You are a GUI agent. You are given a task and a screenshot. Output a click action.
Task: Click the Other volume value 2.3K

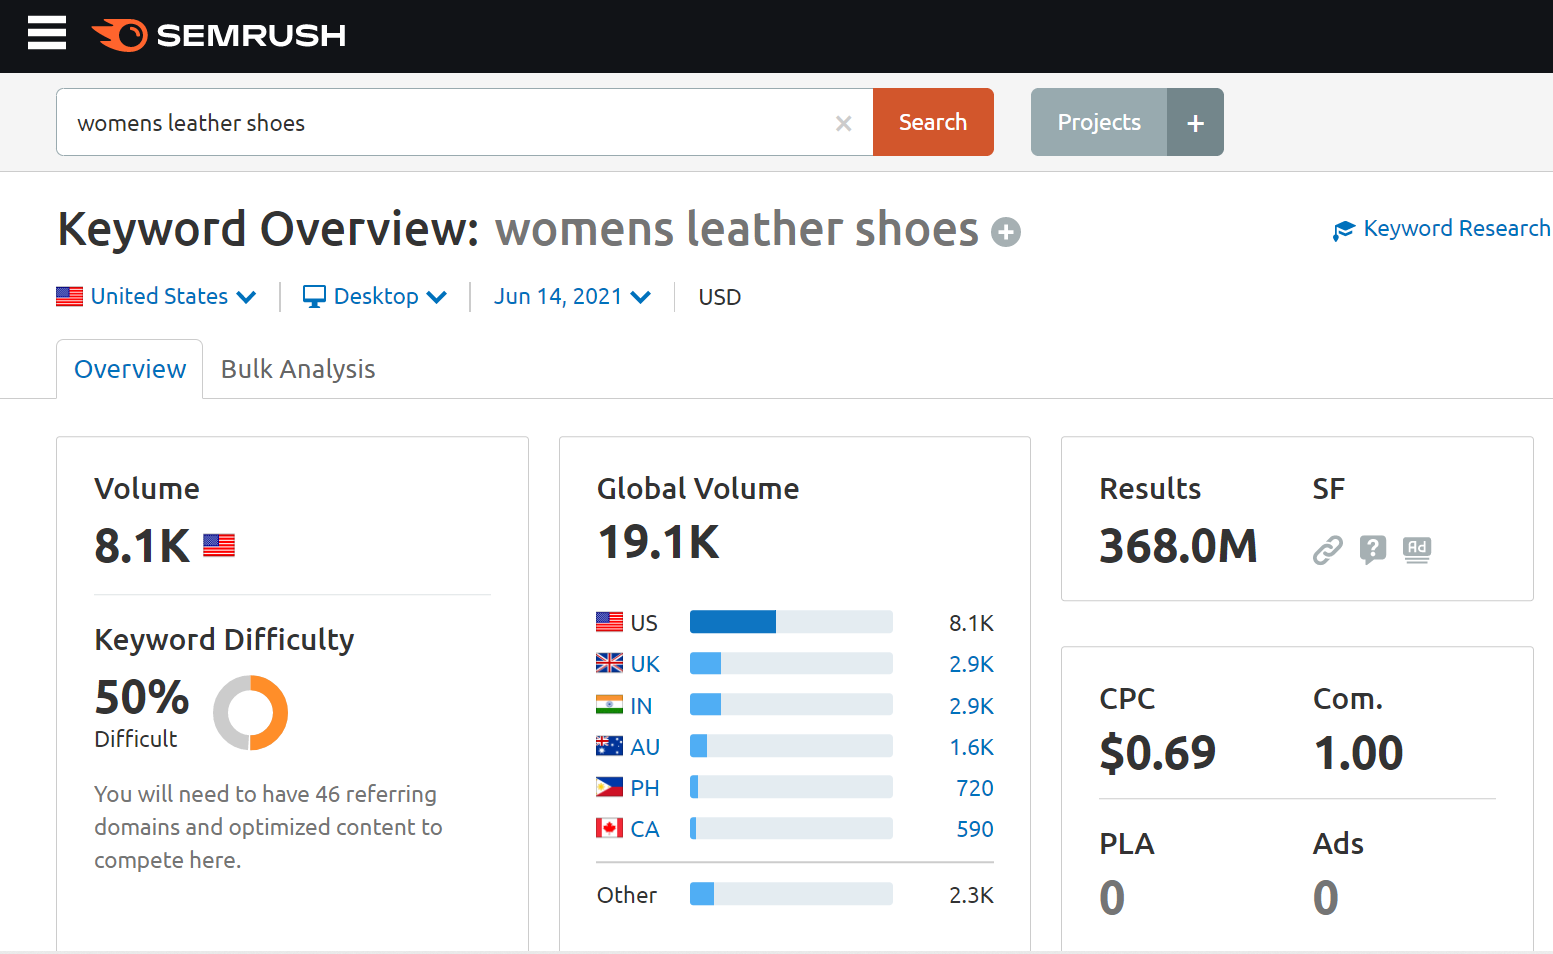pos(971,895)
